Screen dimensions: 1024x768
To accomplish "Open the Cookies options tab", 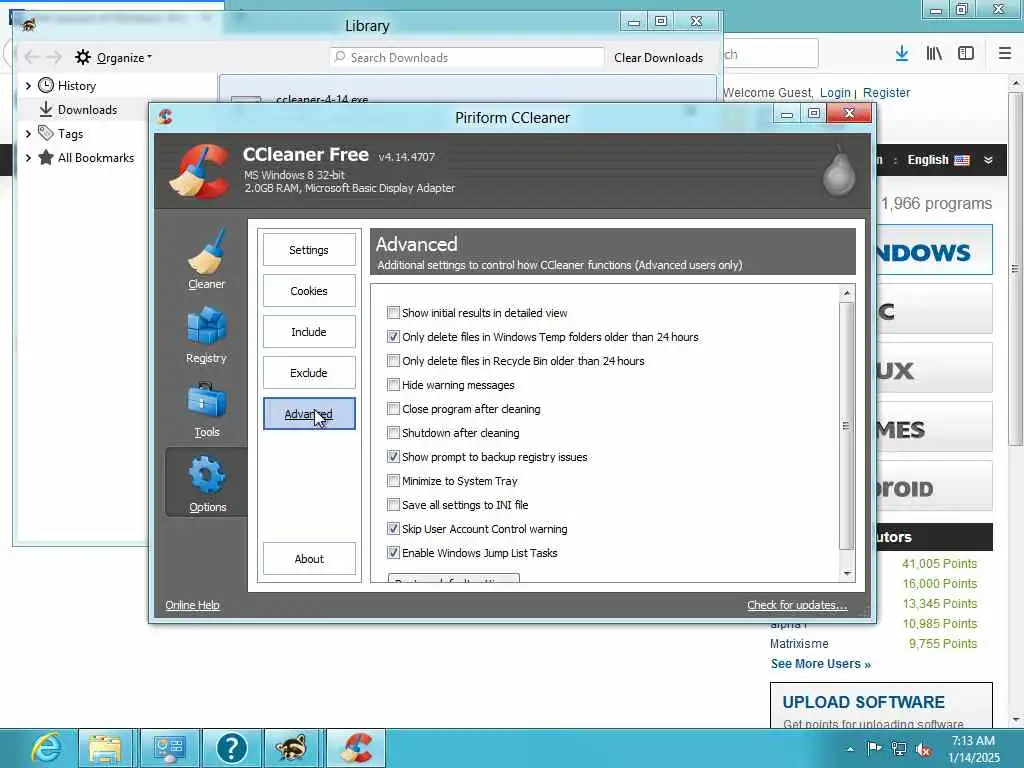I will pos(309,291).
